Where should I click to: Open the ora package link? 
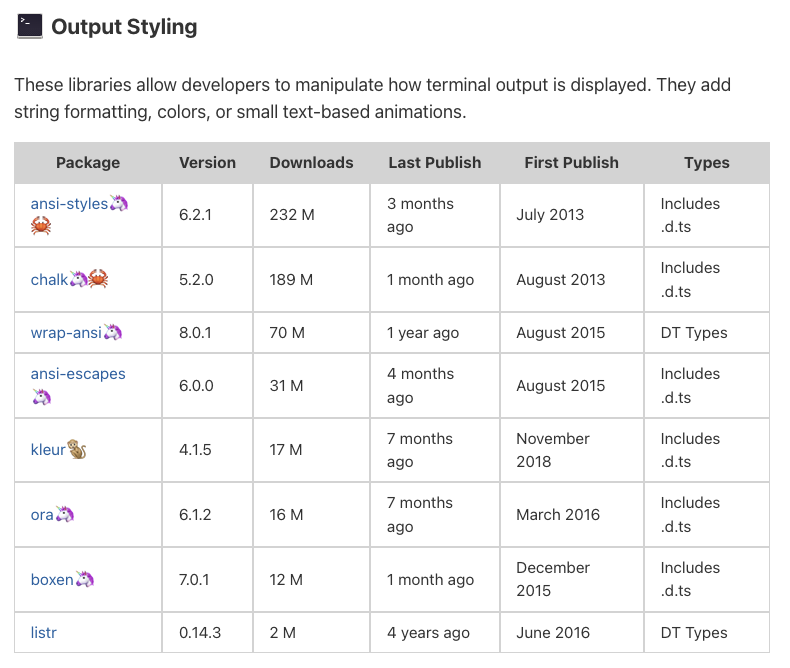42,515
